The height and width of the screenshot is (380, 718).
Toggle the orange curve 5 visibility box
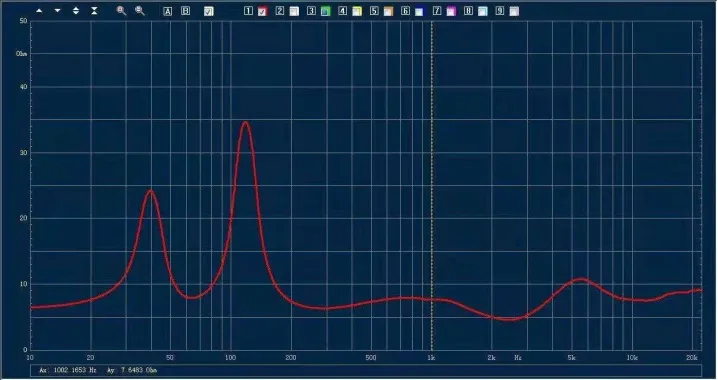pos(388,11)
